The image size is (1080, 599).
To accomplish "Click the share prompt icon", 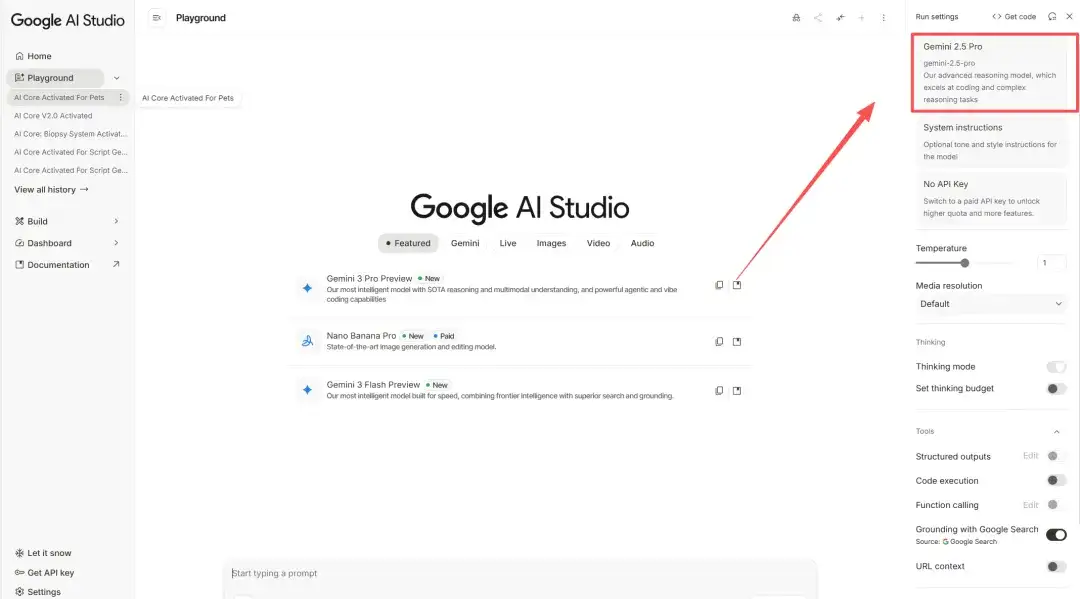I will pos(818,18).
